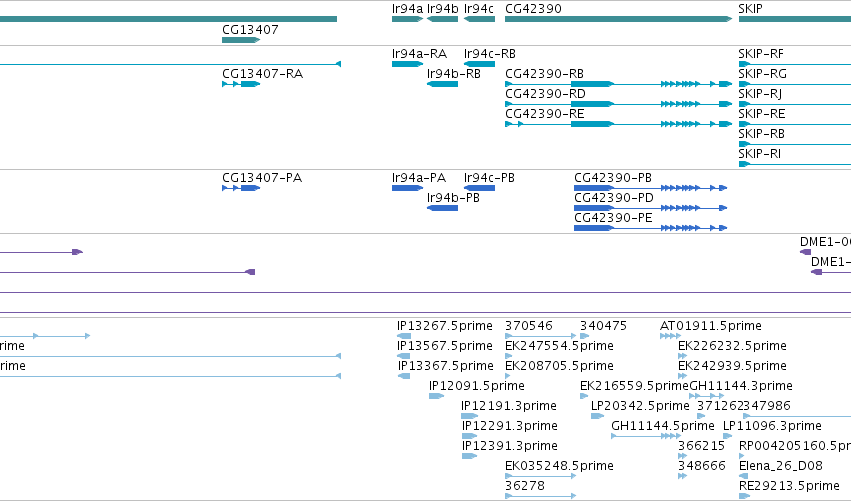Viewport: 851px width, 501px height.
Task: Click the Elena_26_D08 feature label
Action: (x=780, y=467)
